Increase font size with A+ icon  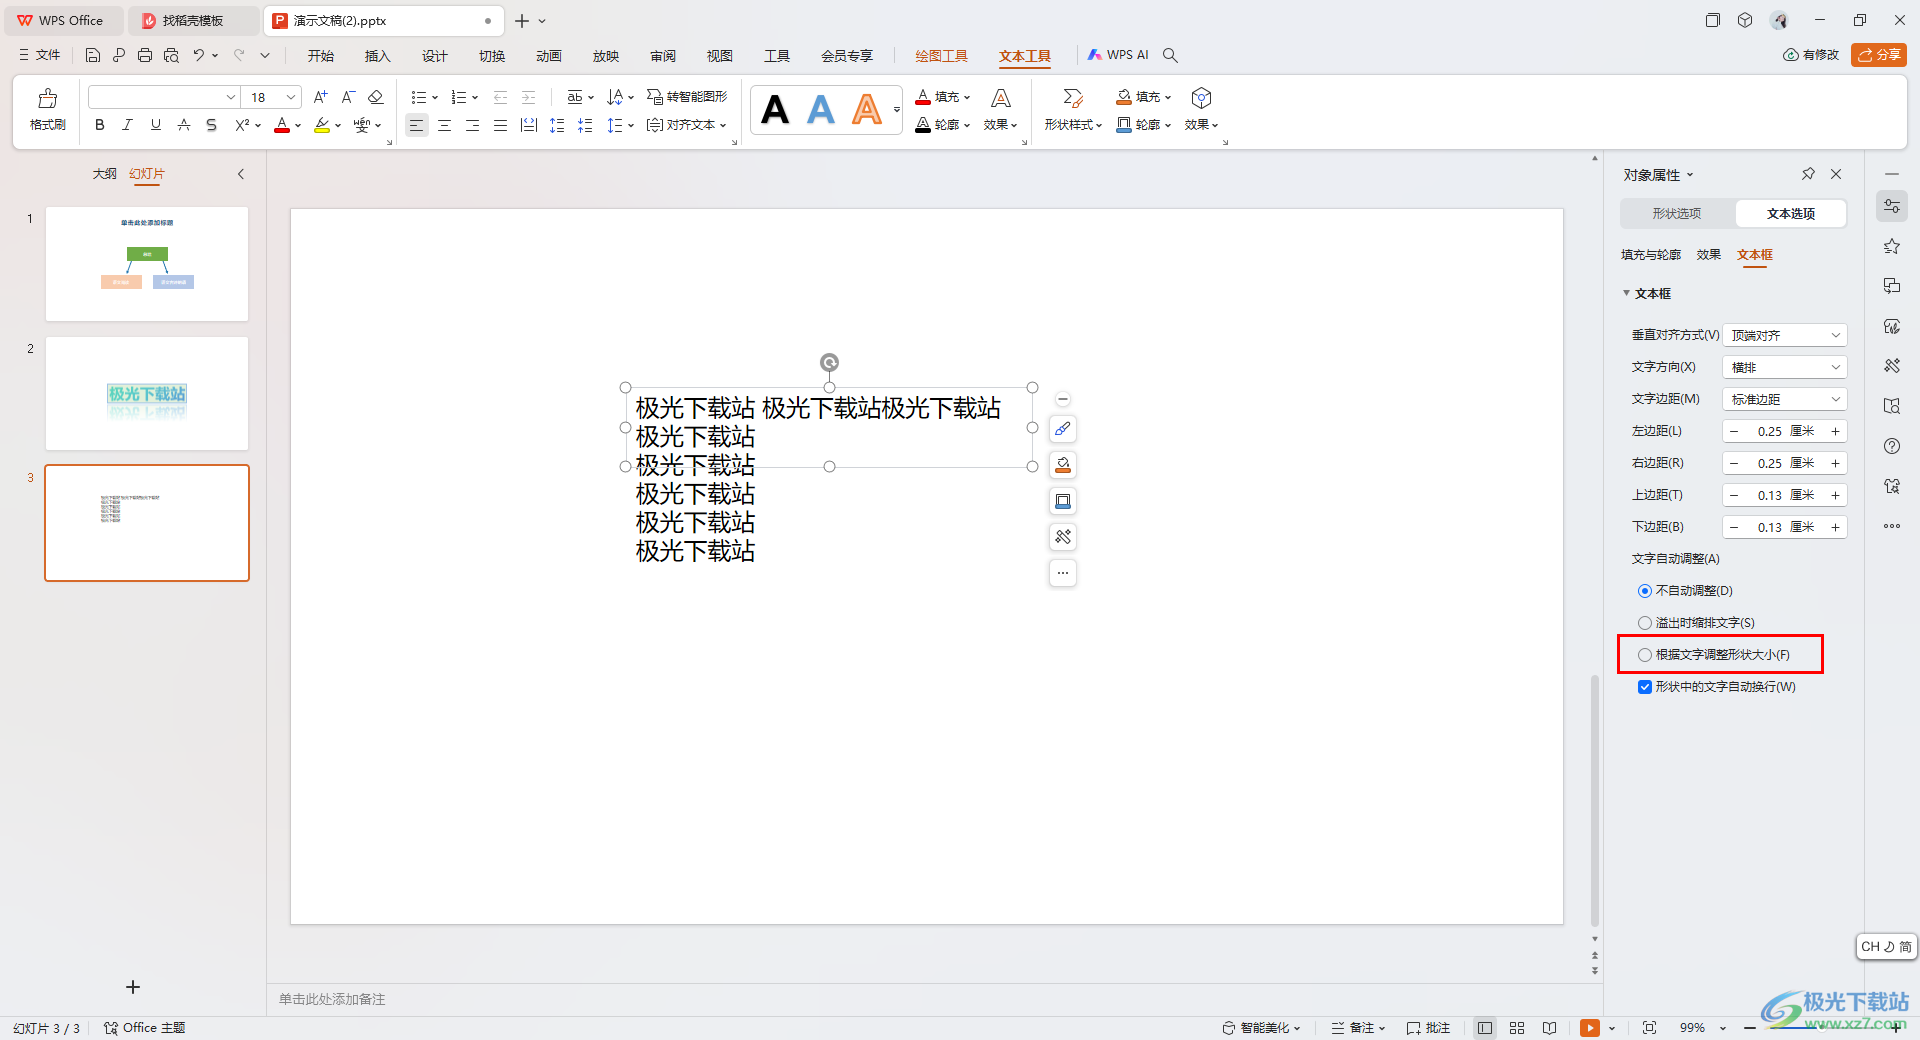pyautogui.click(x=320, y=97)
